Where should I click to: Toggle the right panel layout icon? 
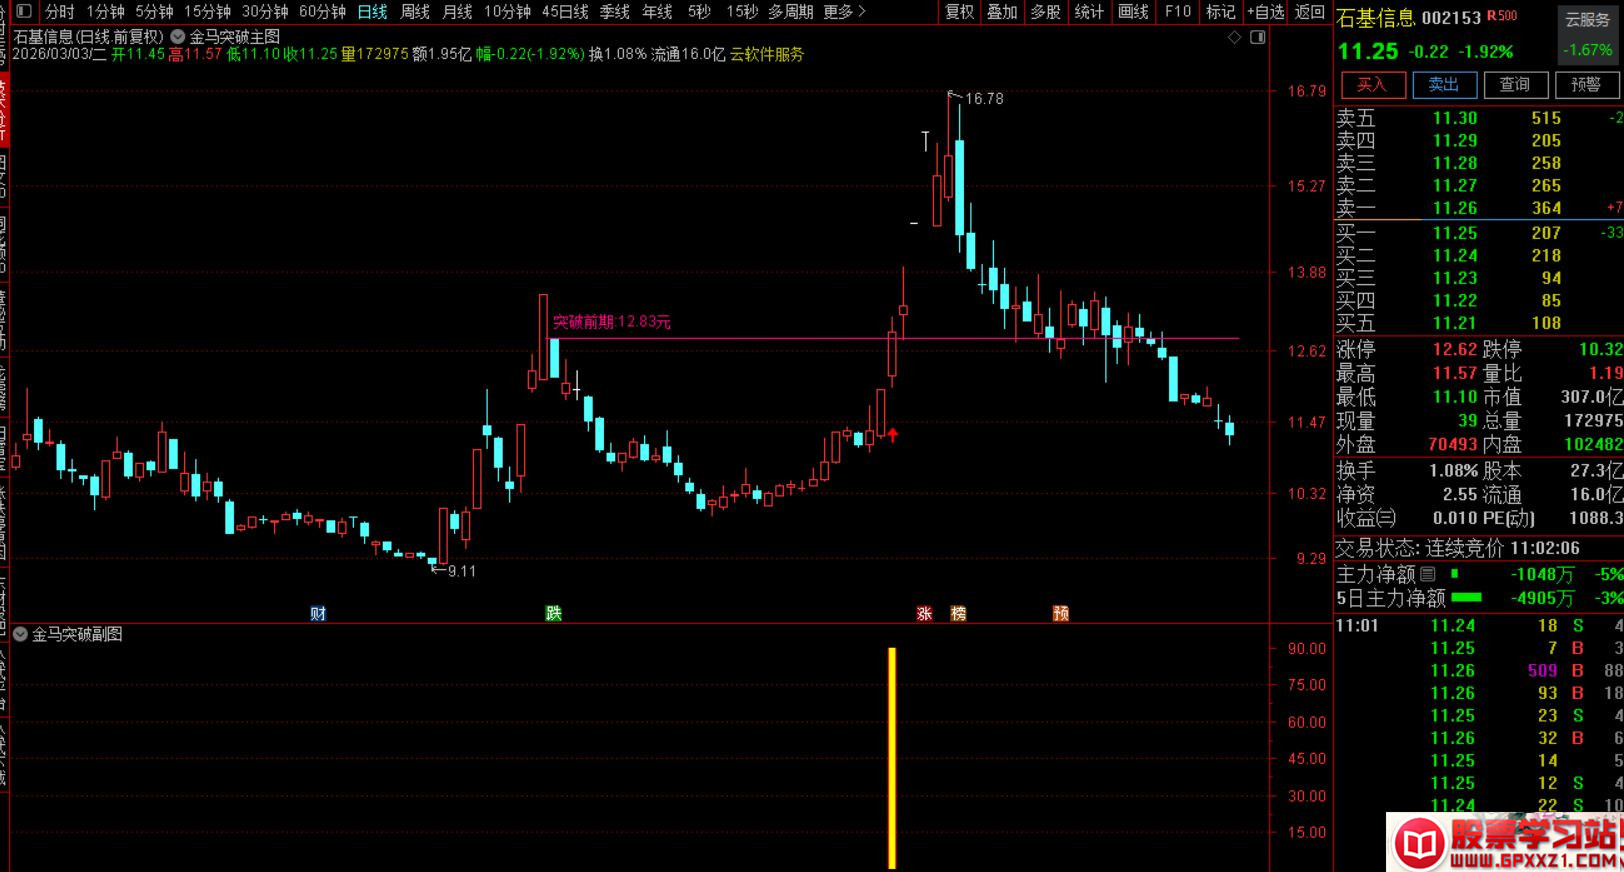pyautogui.click(x=1258, y=37)
